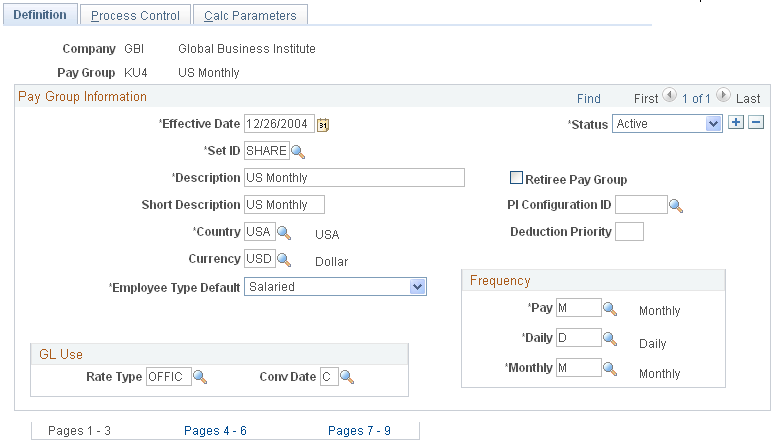Switch to the Process Control tab

tap(135, 16)
